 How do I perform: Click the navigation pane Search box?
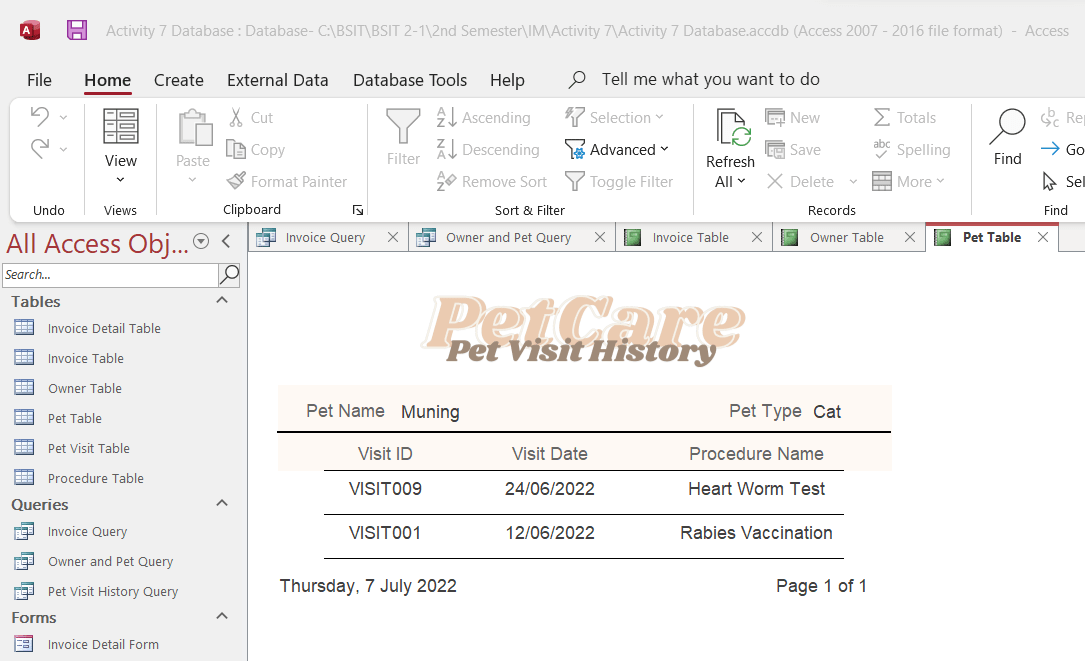click(x=109, y=274)
